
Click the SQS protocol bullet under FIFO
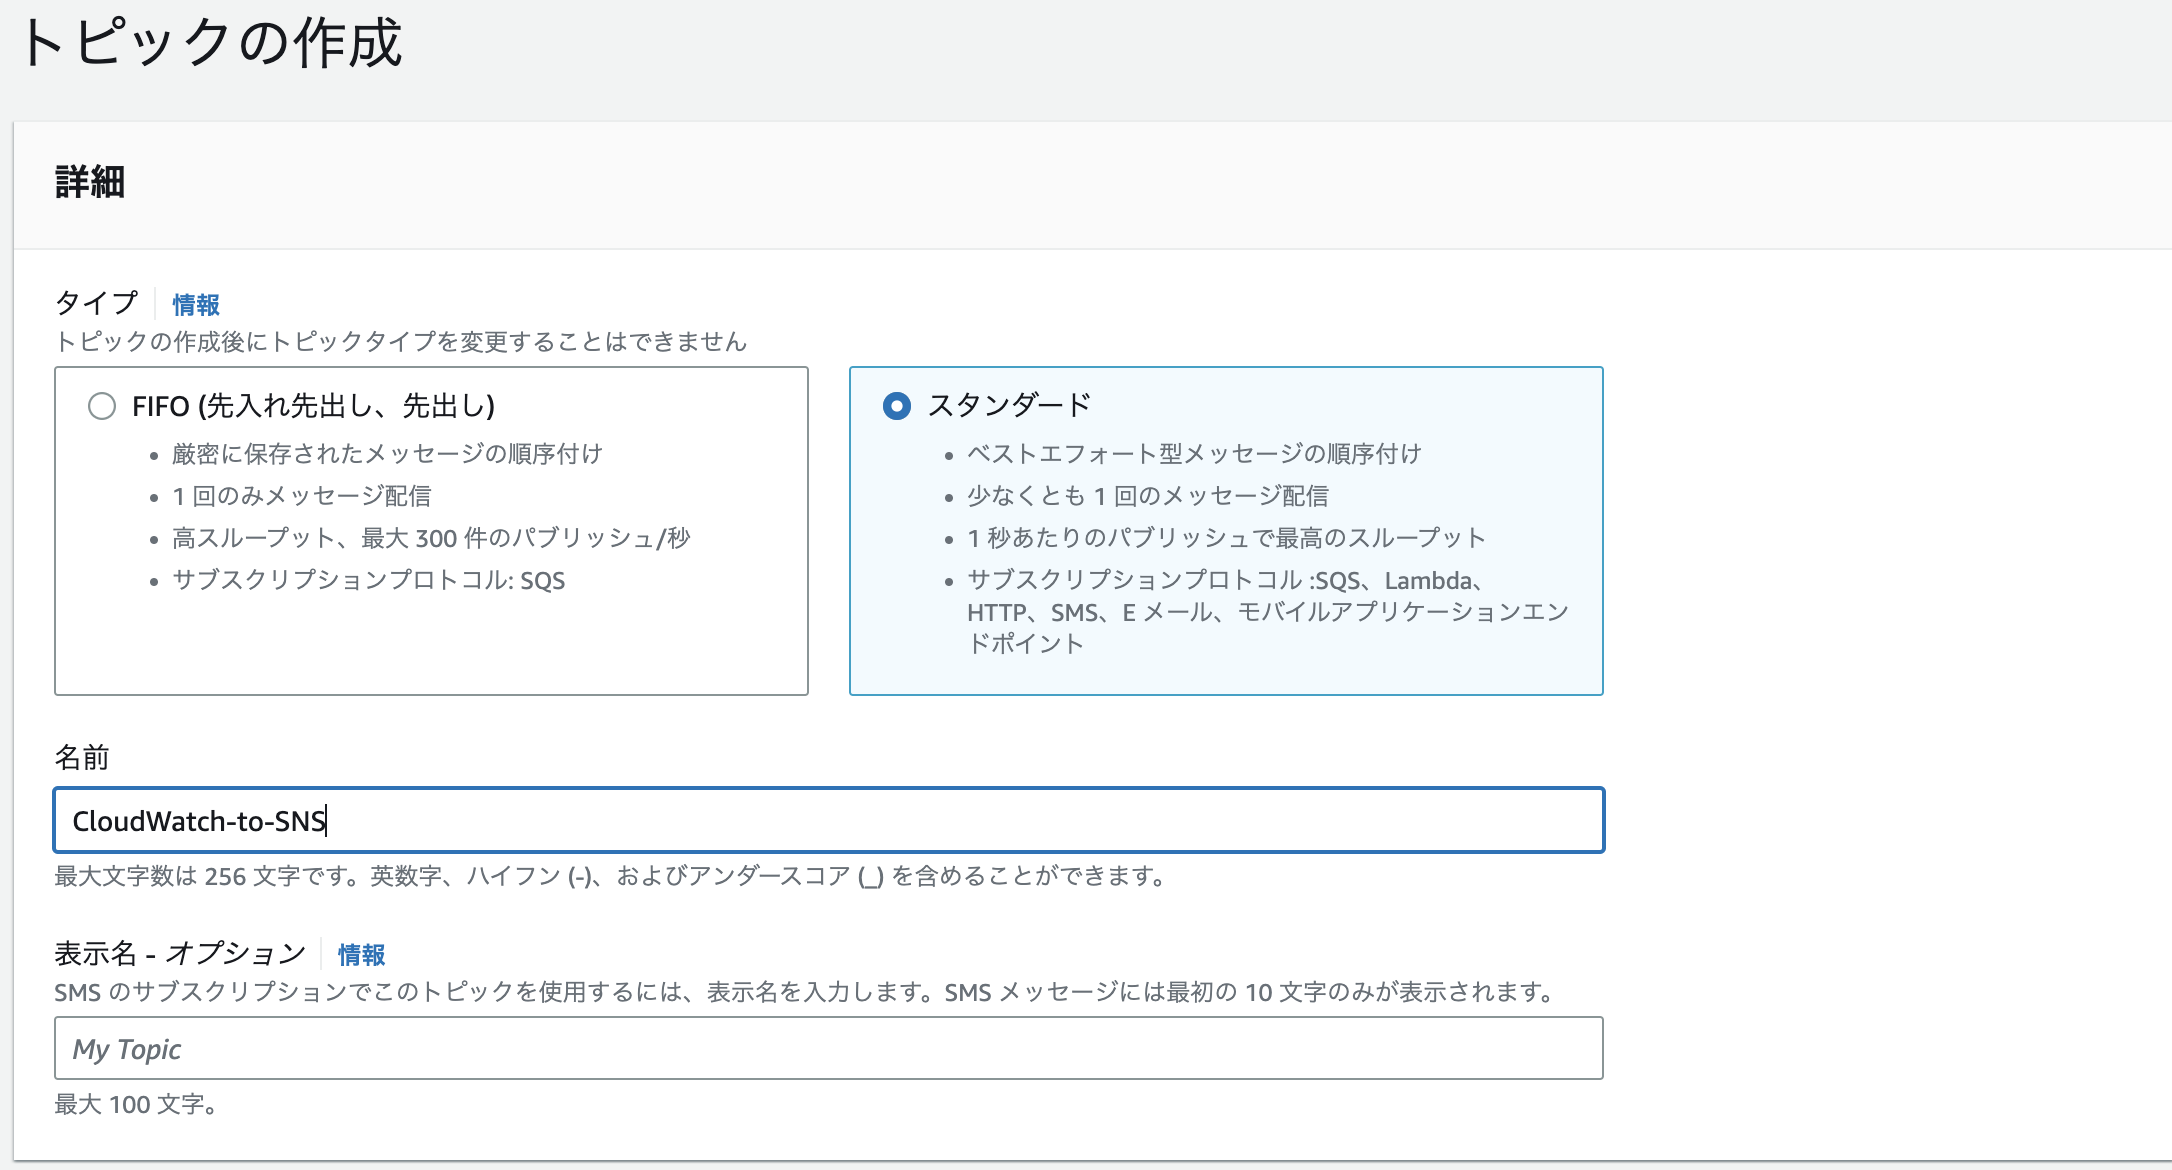click(368, 580)
